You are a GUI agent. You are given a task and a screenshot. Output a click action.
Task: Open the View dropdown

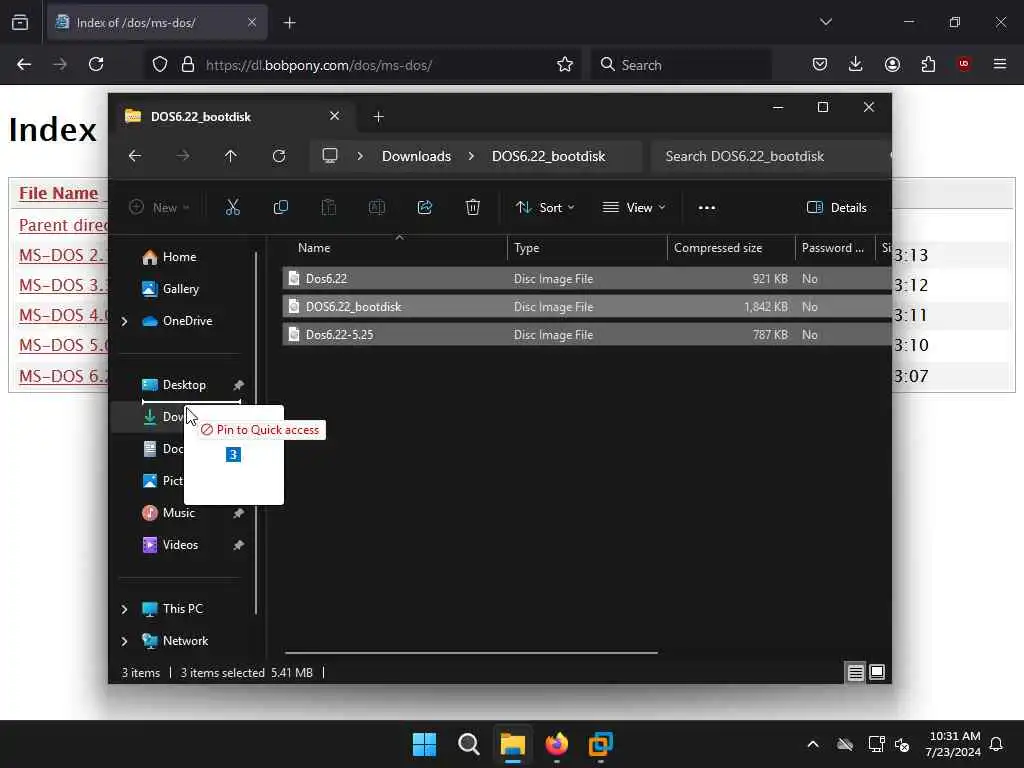pyautogui.click(x=633, y=208)
